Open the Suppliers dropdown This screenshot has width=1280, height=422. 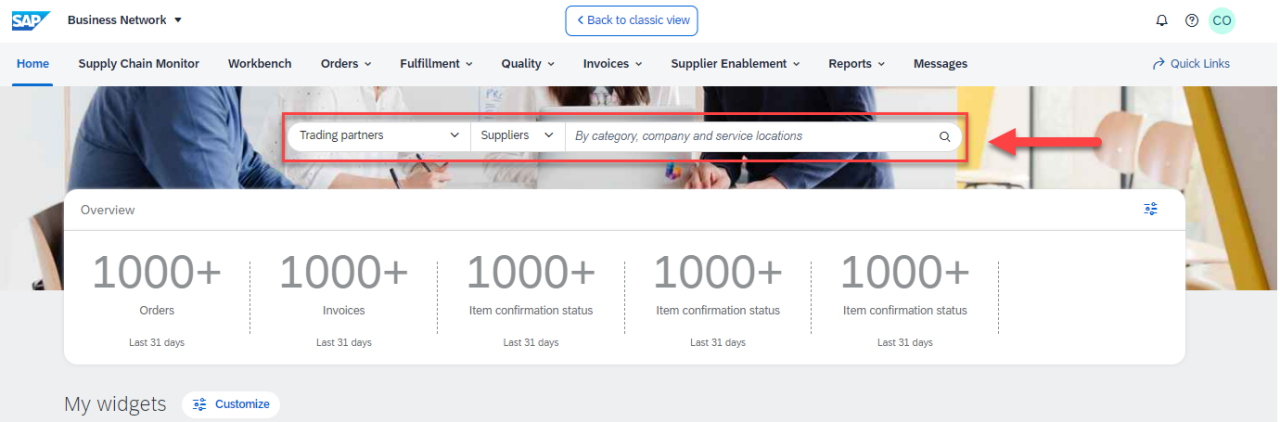(516, 136)
